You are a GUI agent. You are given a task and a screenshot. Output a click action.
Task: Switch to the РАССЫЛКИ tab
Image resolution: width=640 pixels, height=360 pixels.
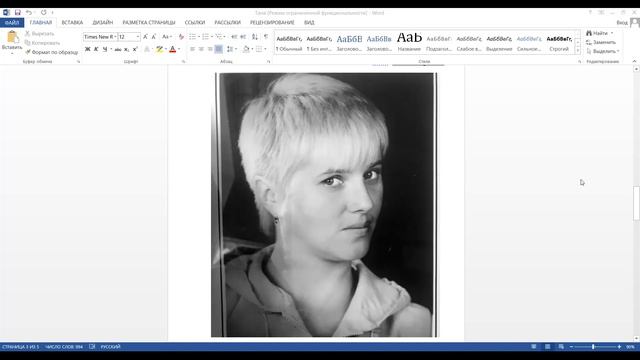tap(227, 22)
